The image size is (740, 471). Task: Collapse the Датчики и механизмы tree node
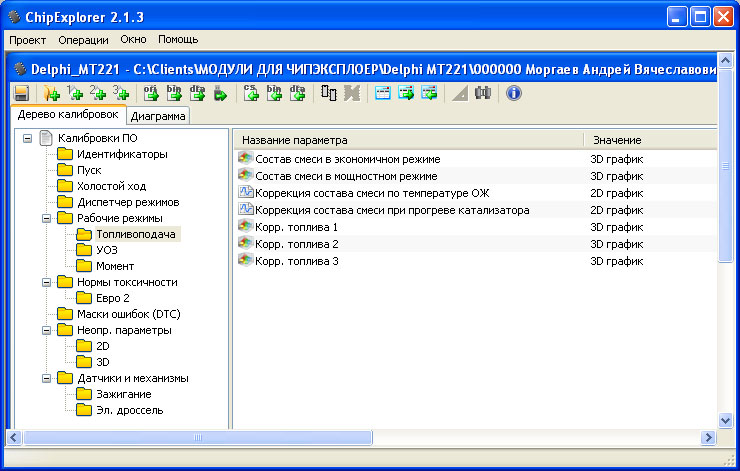pyautogui.click(x=46, y=378)
